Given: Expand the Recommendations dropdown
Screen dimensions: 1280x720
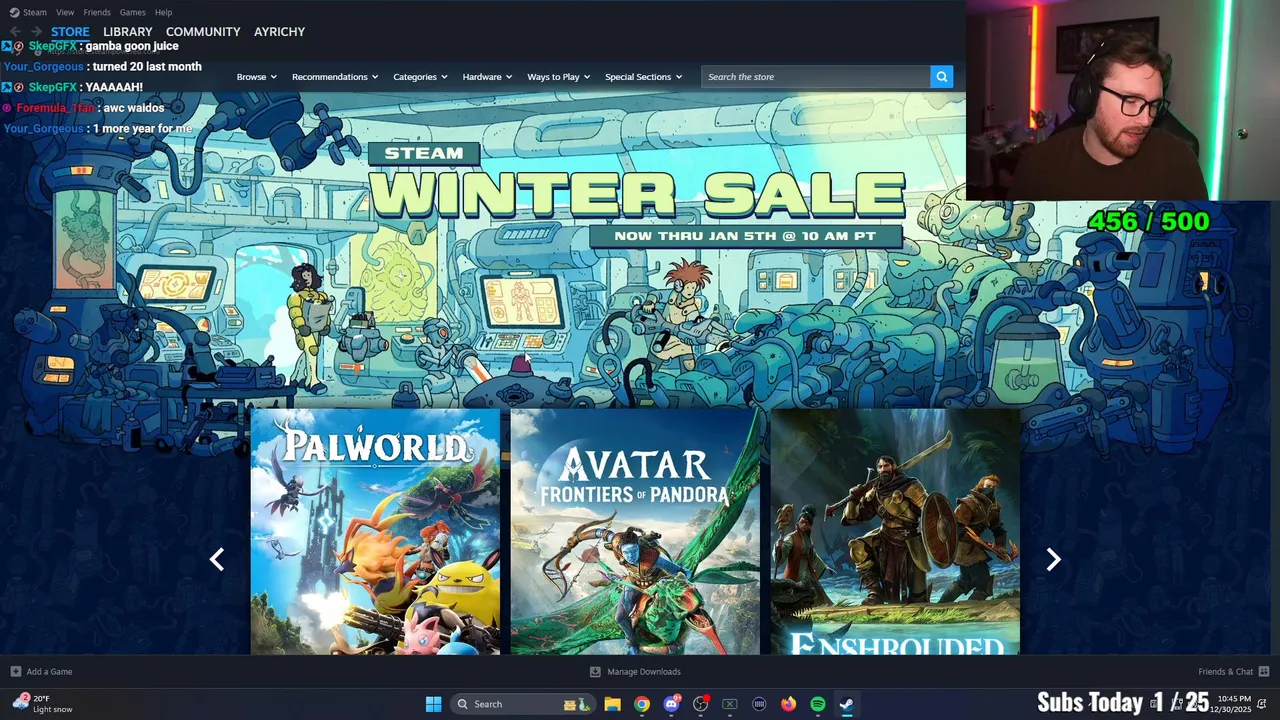Looking at the screenshot, I should 335,77.
